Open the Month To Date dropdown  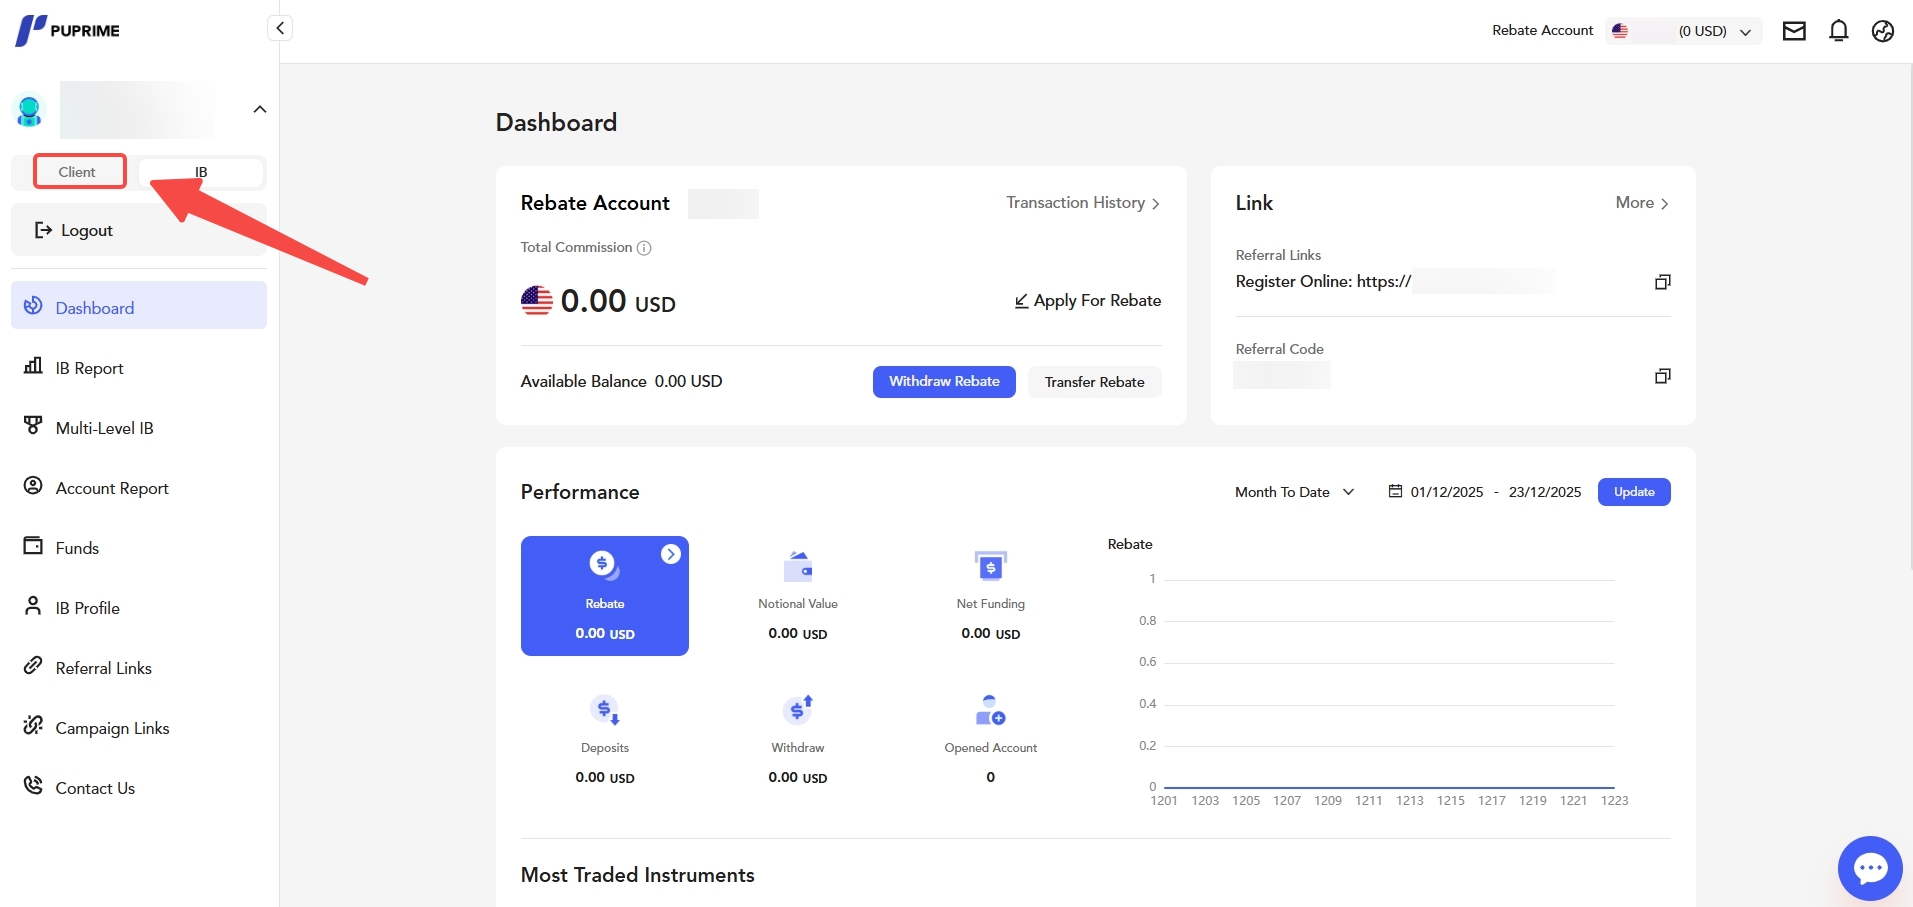pos(1294,492)
